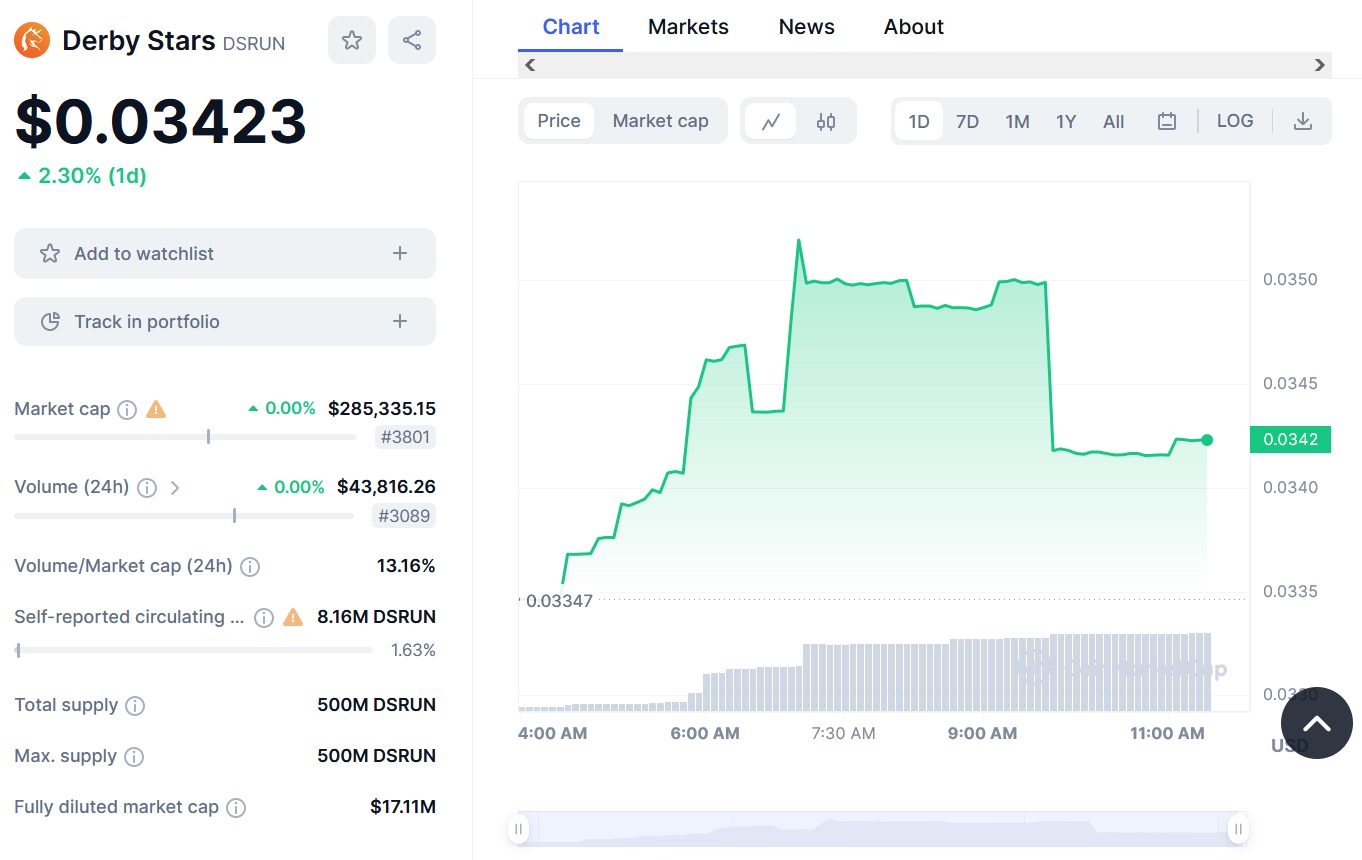Download the chart data
The width and height of the screenshot is (1362, 860).
pos(1302,122)
